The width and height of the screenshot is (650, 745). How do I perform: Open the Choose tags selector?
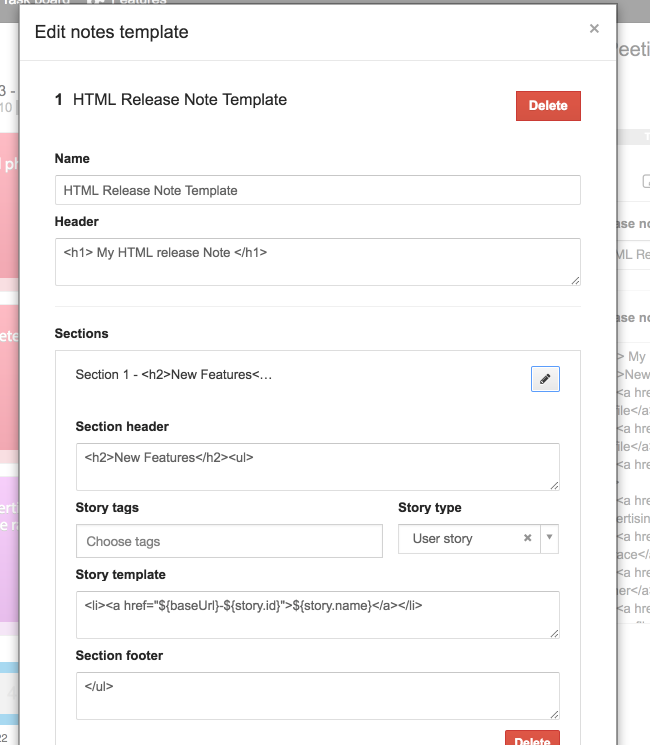229,541
